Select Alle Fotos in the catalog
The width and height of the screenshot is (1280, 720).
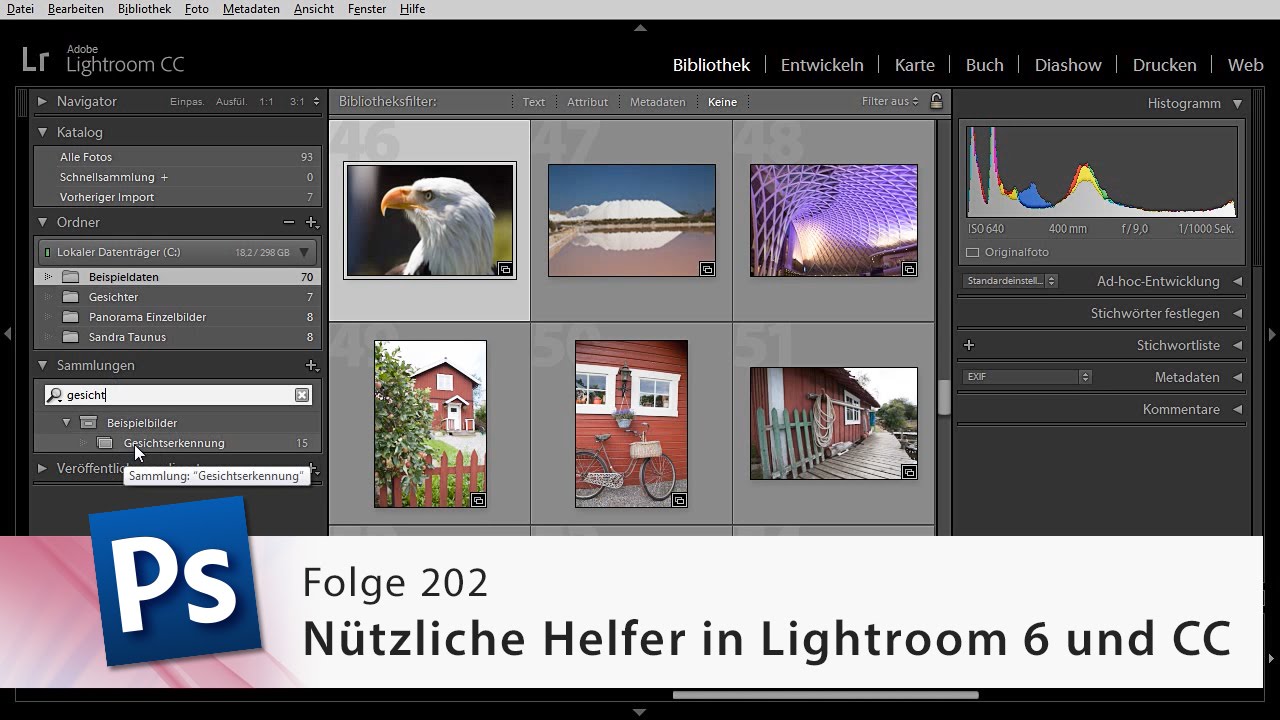click(176, 157)
